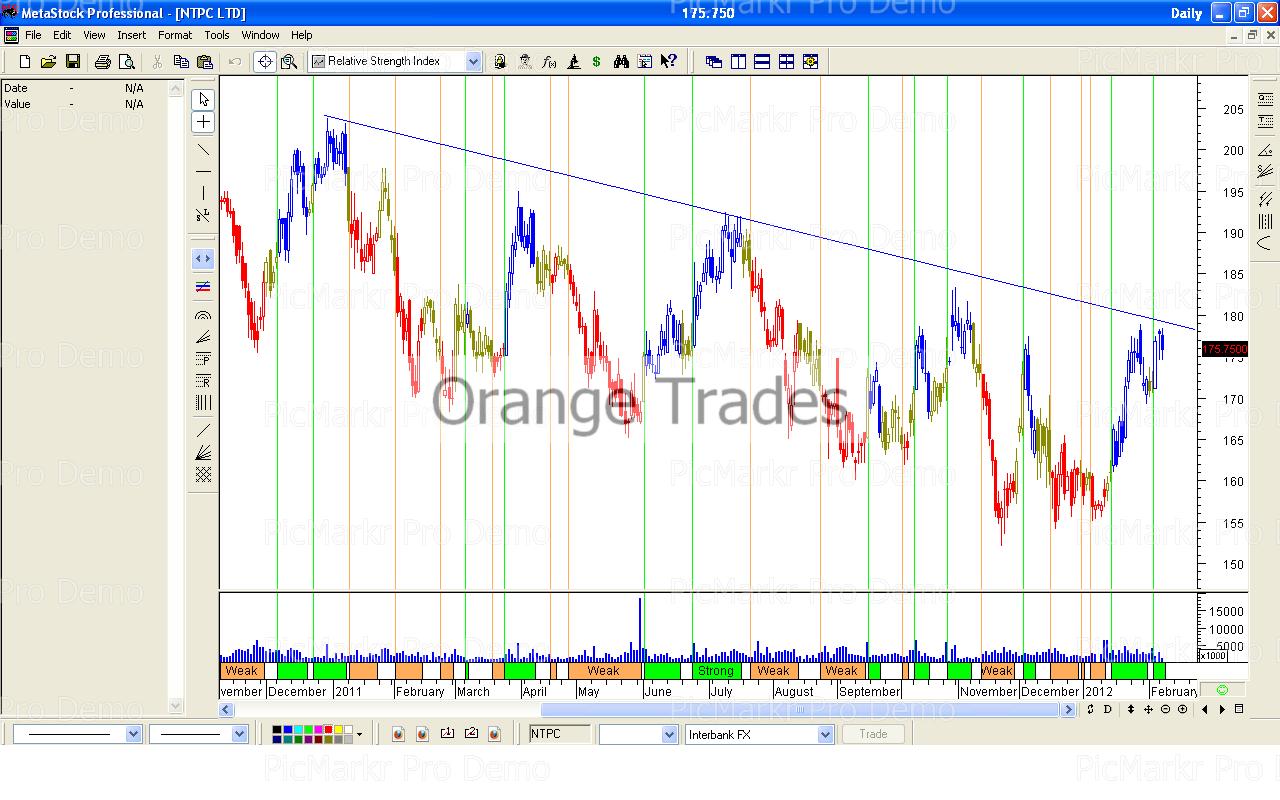The width and height of the screenshot is (1280, 800).
Task: Expand the first line style dropdown
Action: pyautogui.click(x=134, y=734)
